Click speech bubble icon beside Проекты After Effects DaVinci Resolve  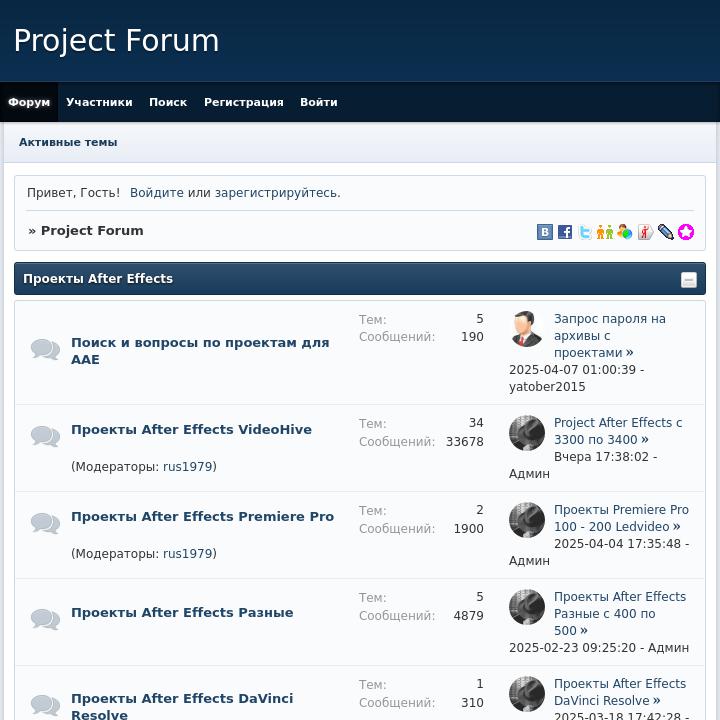(x=45, y=705)
